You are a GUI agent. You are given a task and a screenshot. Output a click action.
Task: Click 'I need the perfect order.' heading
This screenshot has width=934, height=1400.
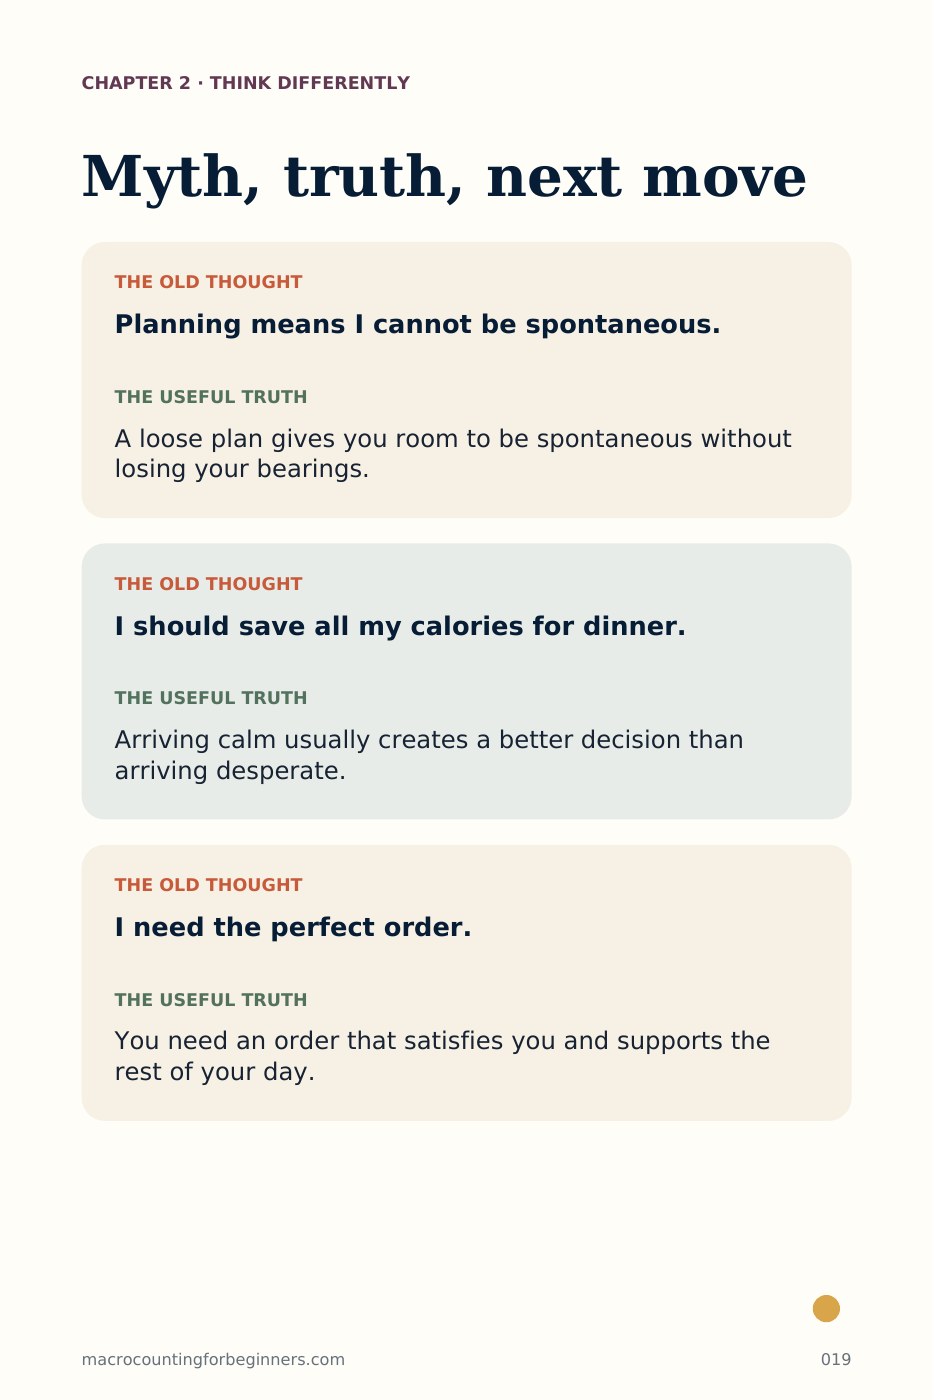click(293, 927)
